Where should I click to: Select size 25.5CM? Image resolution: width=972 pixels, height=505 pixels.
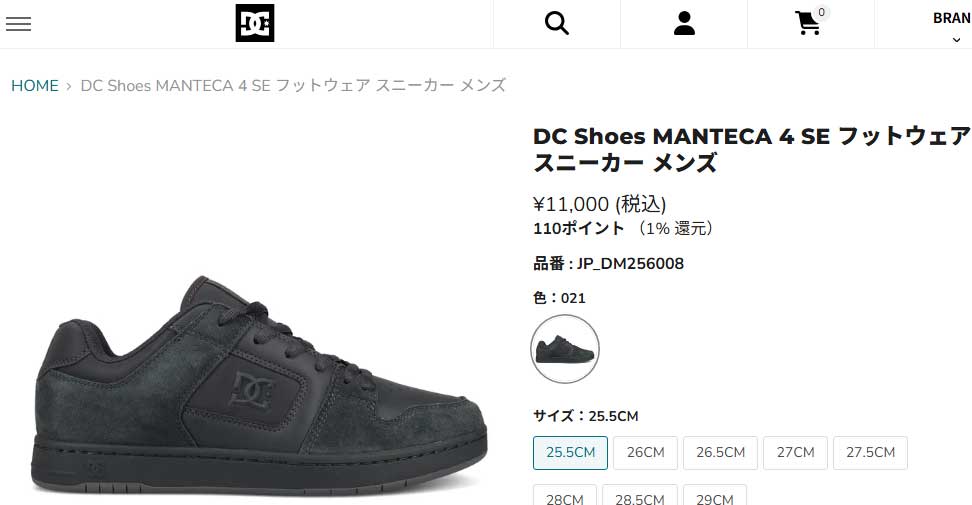click(570, 452)
